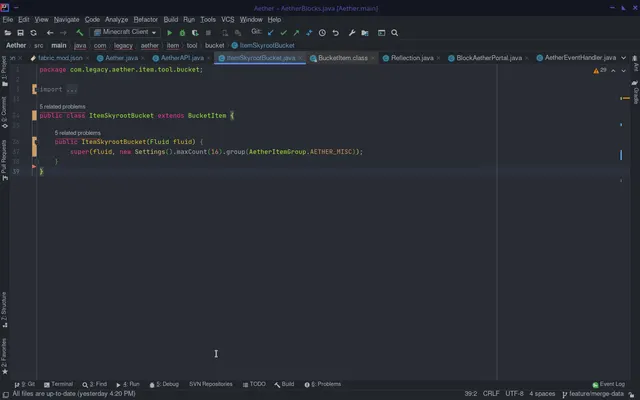The width and height of the screenshot is (640, 400).
Task: Click the Rollback undo arrow icon
Action: pos(336,33)
